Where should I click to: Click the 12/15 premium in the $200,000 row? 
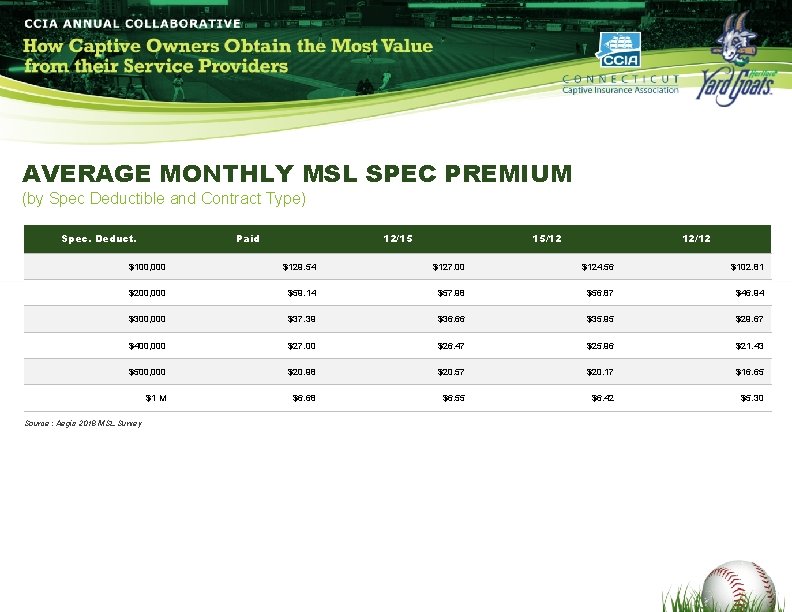(x=451, y=293)
